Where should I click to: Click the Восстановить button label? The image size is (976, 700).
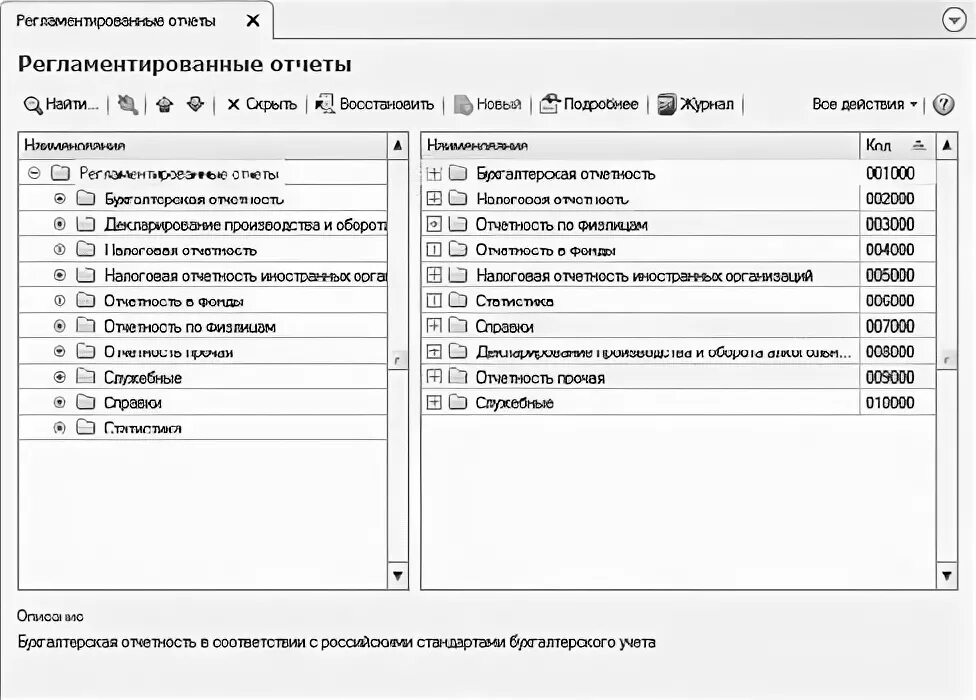point(387,104)
